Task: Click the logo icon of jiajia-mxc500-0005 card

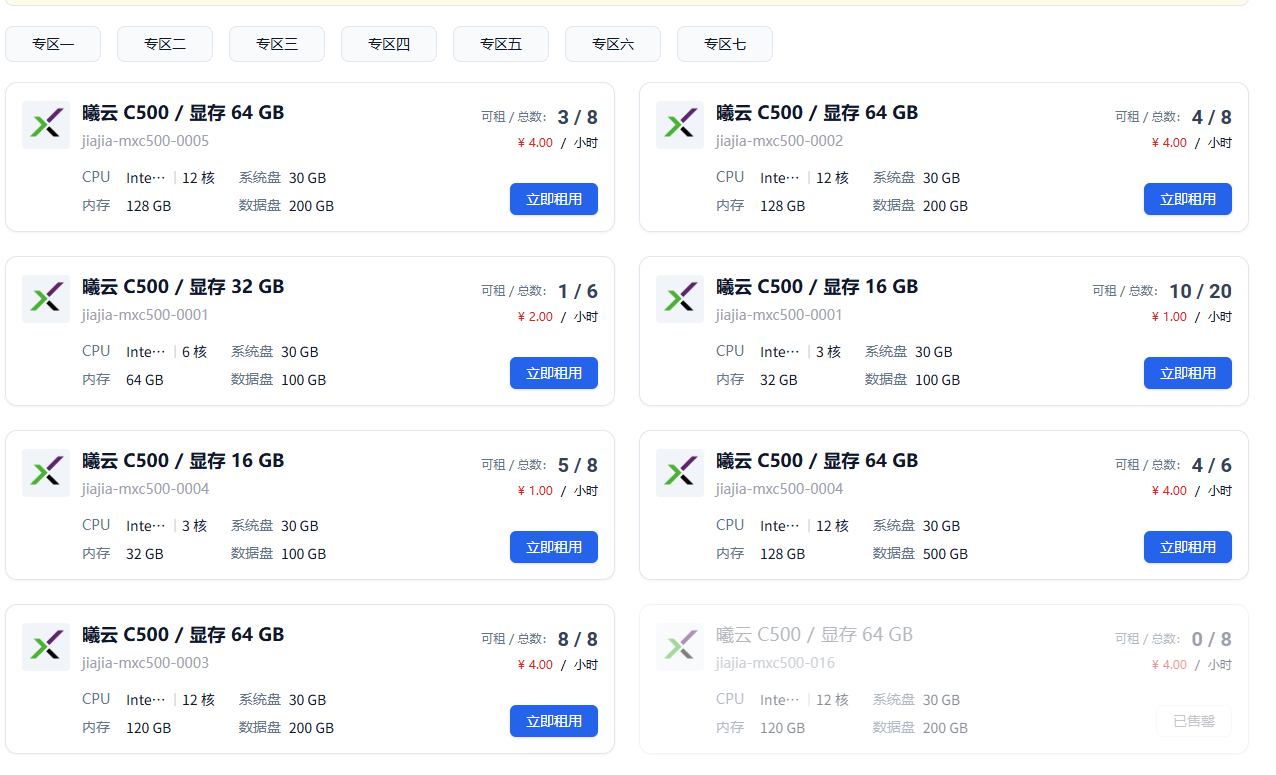Action: tap(46, 125)
